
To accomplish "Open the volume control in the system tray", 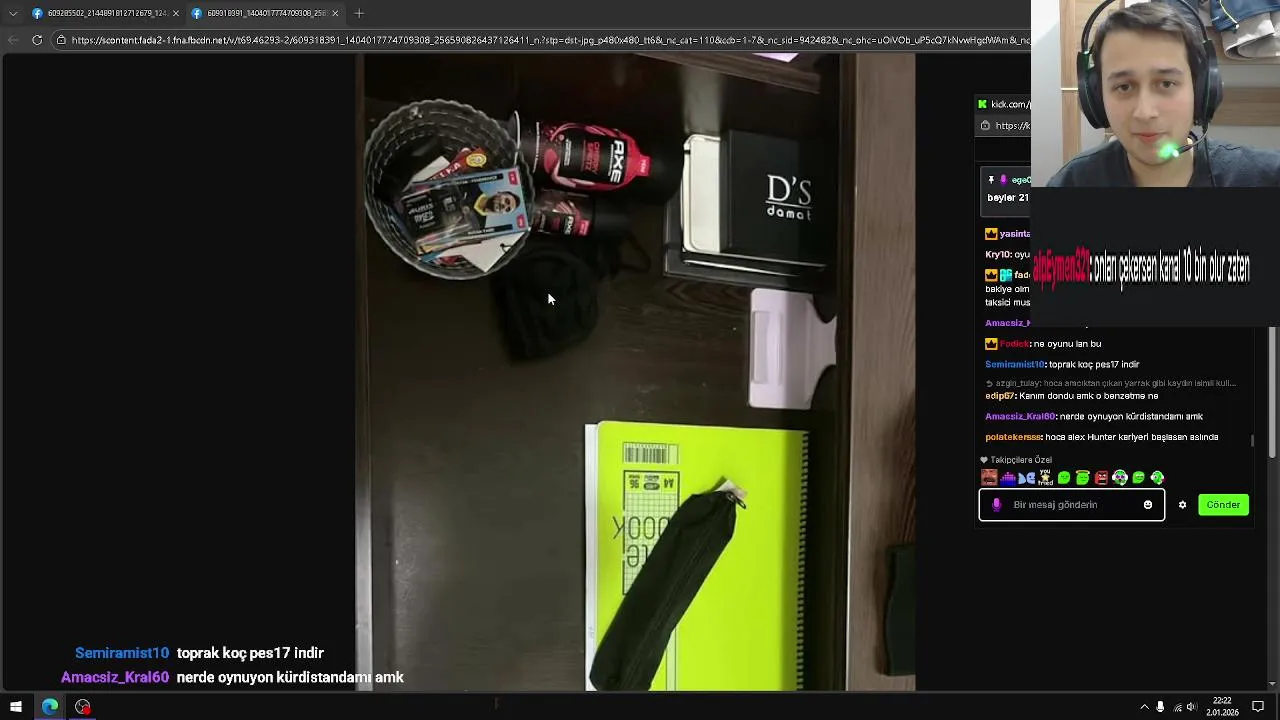I will [1191, 707].
